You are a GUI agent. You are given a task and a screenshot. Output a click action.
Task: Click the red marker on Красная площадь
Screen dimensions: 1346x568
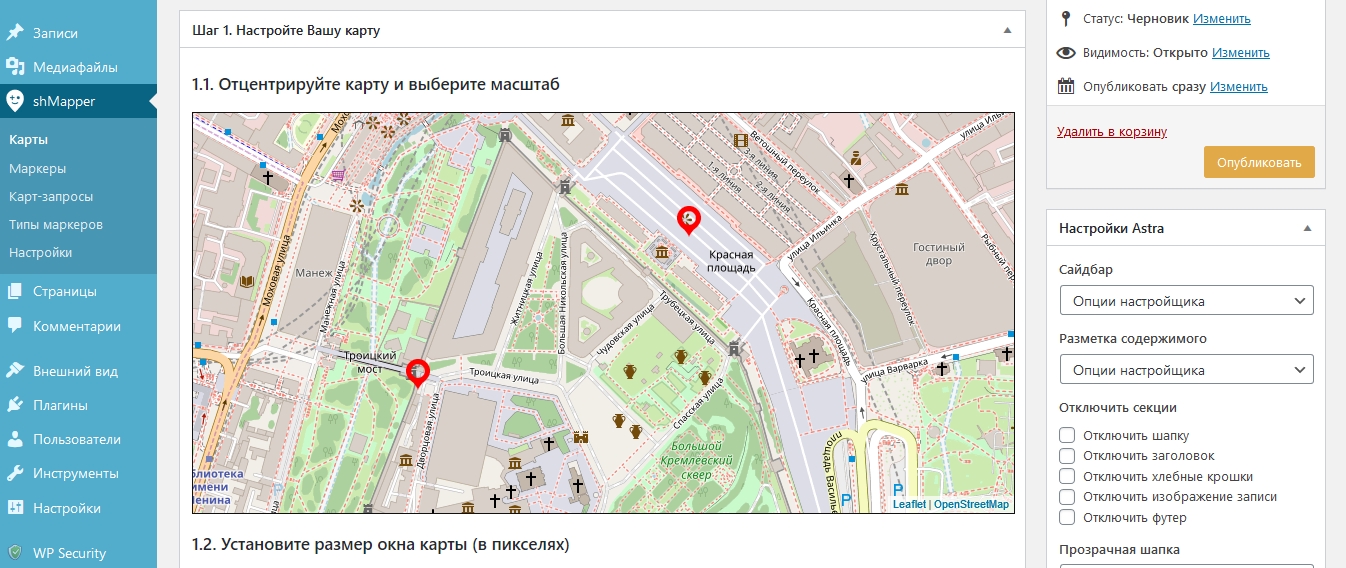pyautogui.click(x=688, y=218)
